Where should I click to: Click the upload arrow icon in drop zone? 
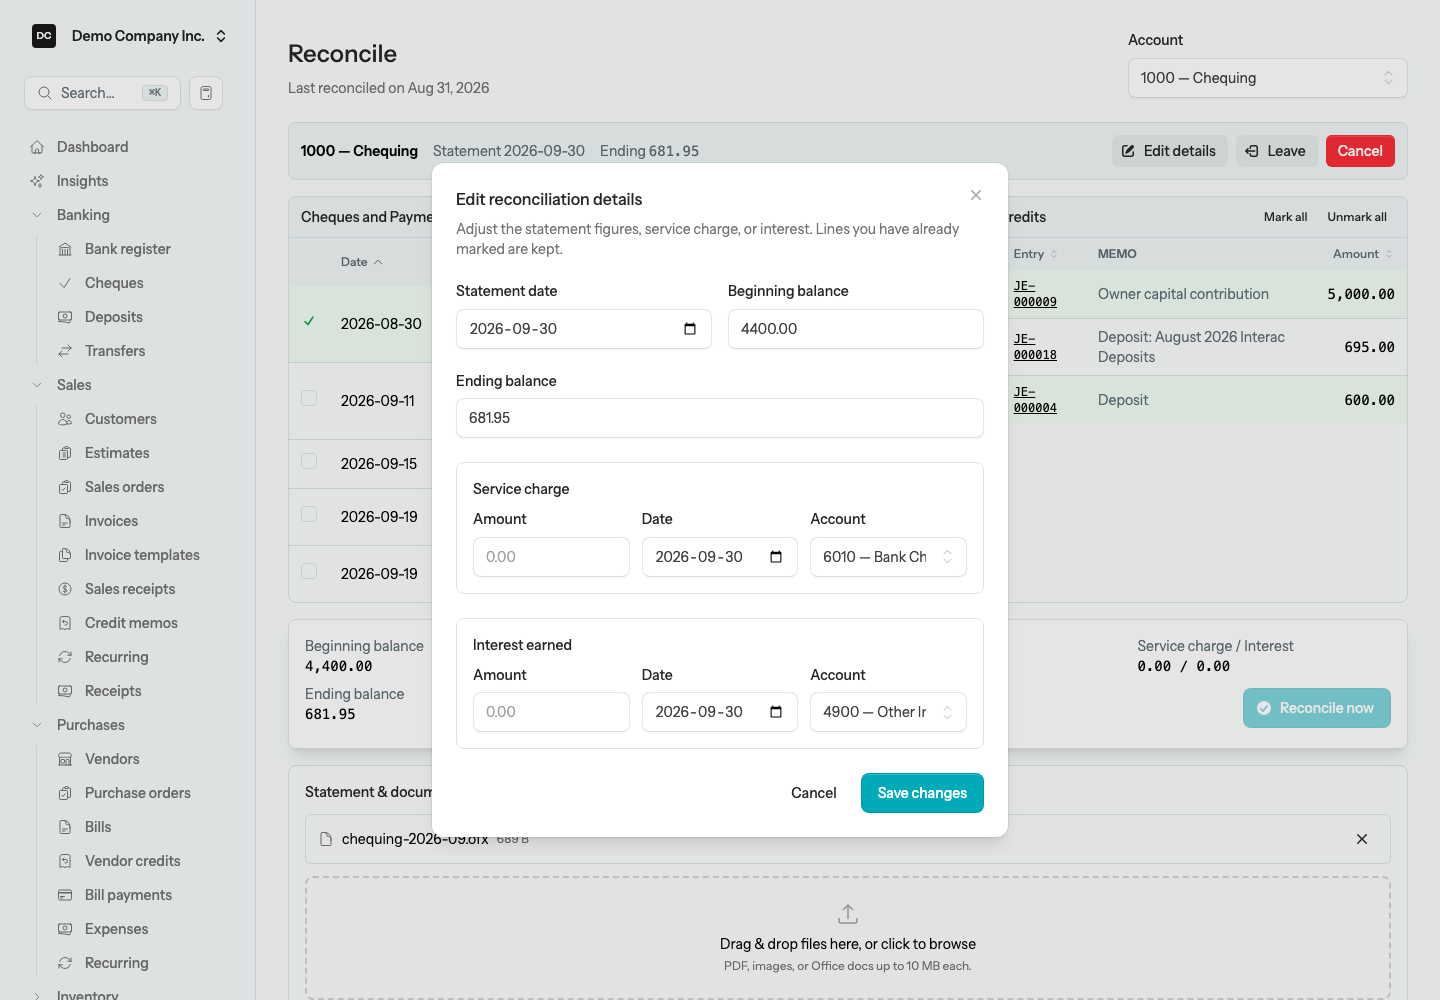click(848, 914)
